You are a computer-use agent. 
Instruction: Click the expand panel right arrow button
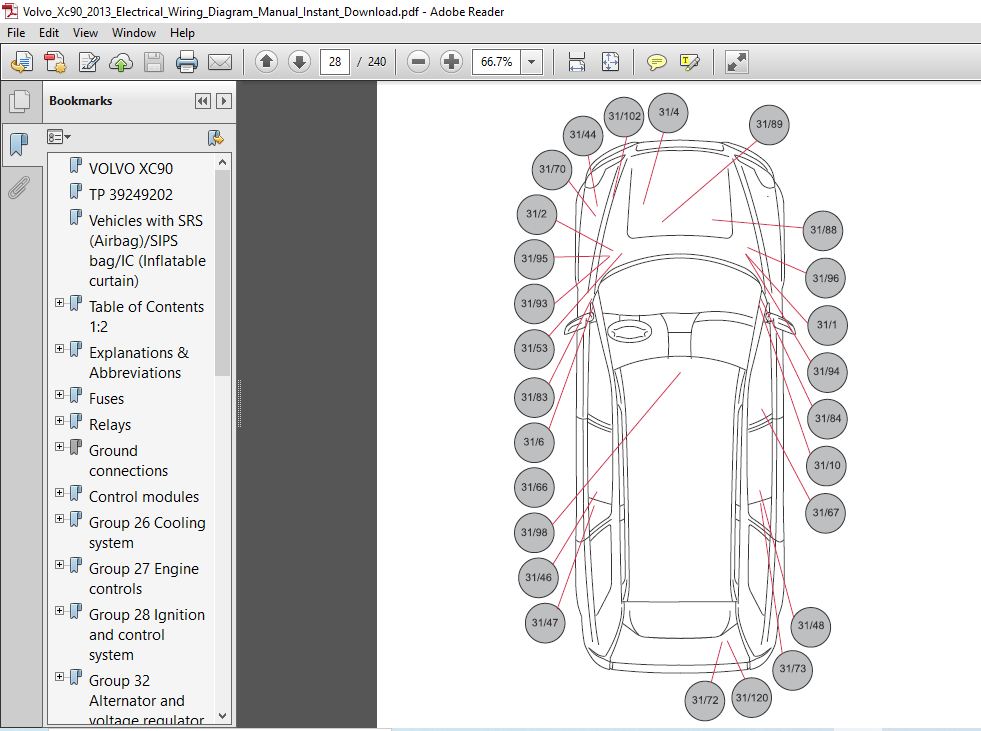click(224, 101)
